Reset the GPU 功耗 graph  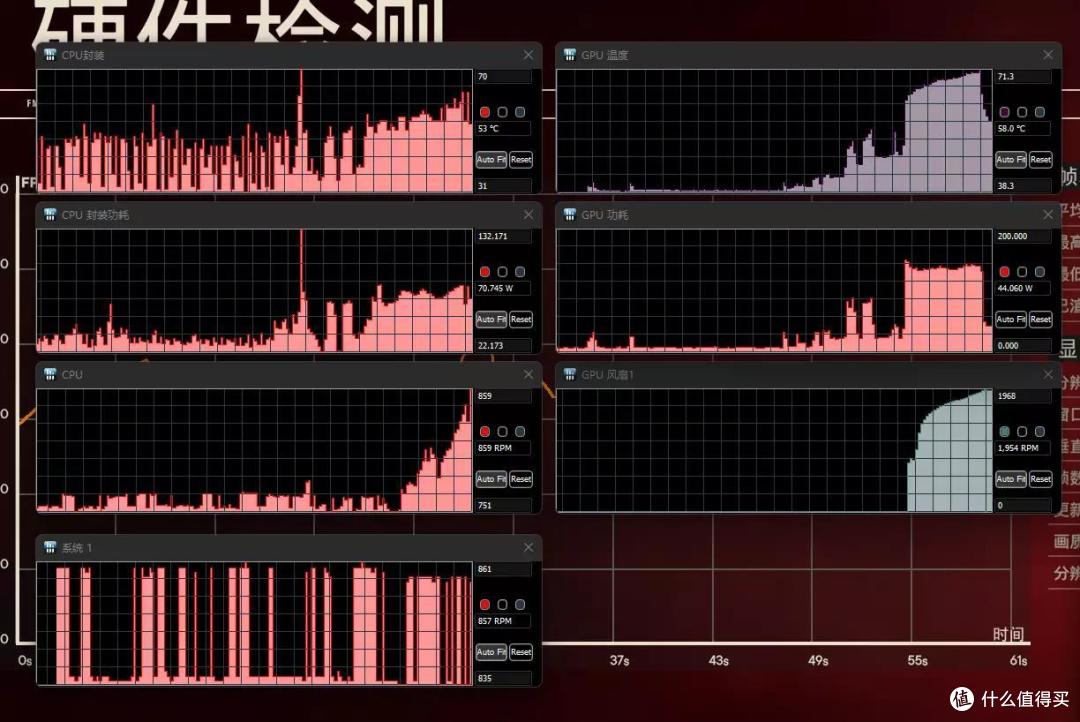pos(1040,320)
